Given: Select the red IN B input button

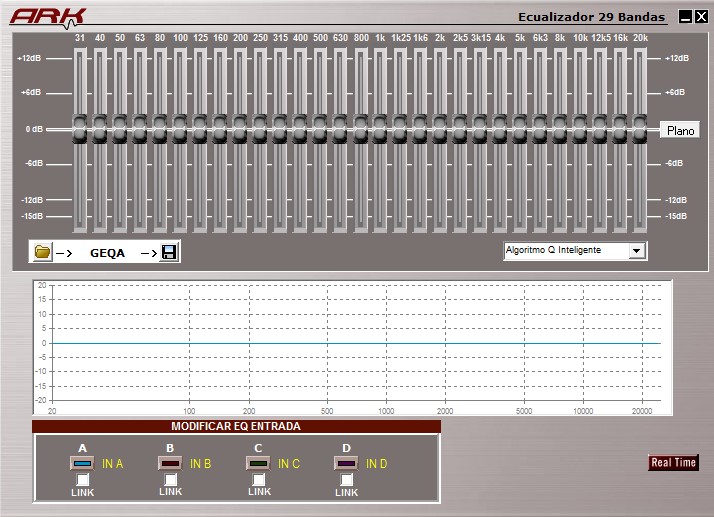Looking at the screenshot, I should pyautogui.click(x=170, y=464).
